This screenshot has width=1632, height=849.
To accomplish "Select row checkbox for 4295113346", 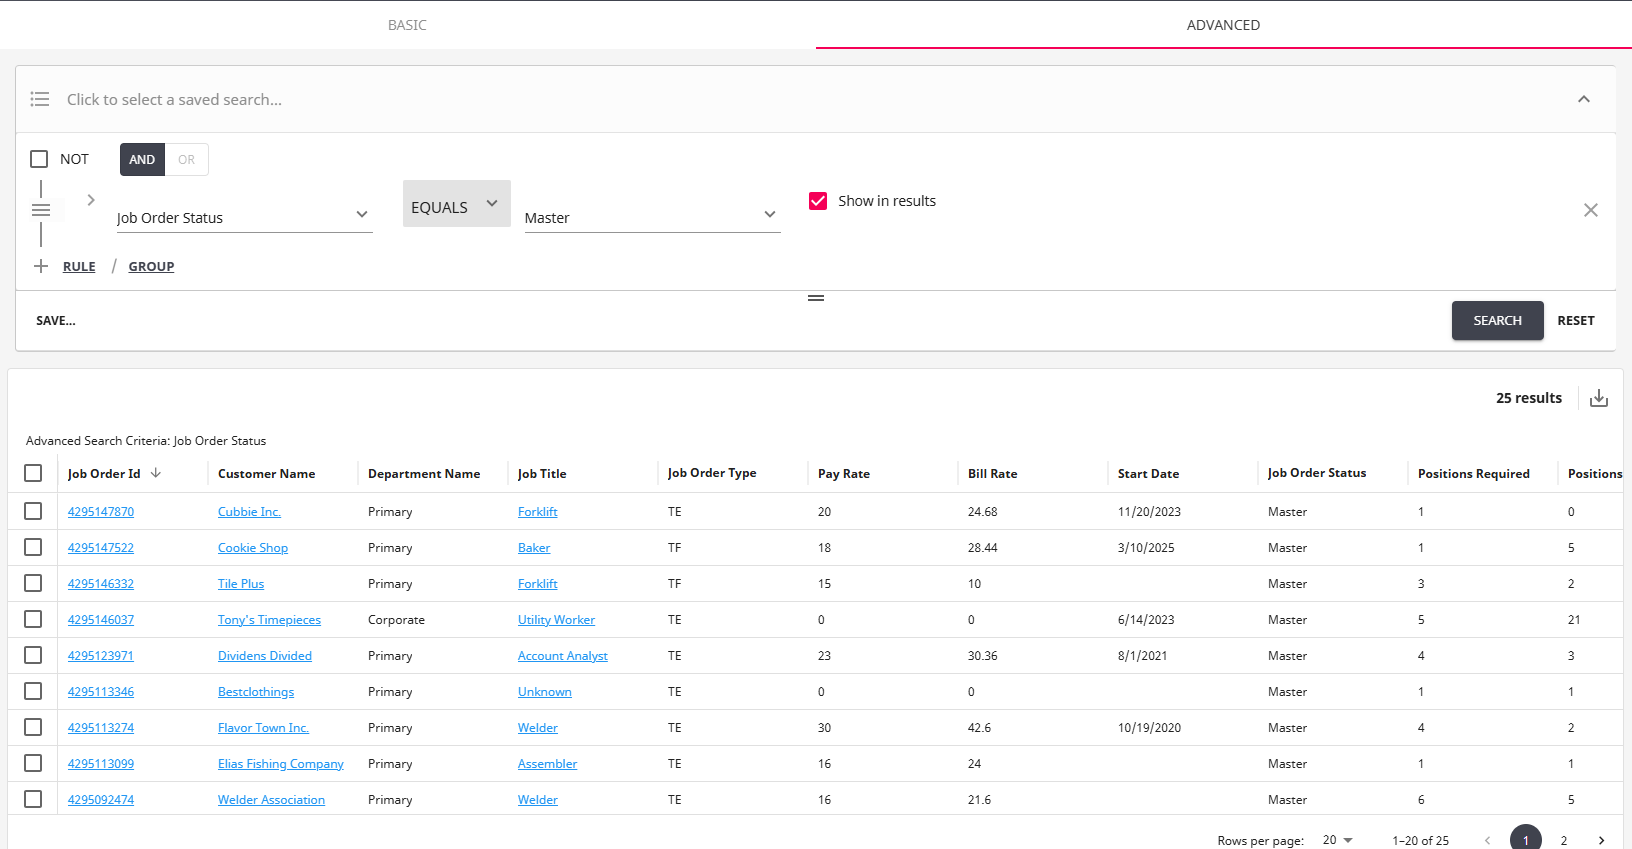I will click(x=33, y=691).
